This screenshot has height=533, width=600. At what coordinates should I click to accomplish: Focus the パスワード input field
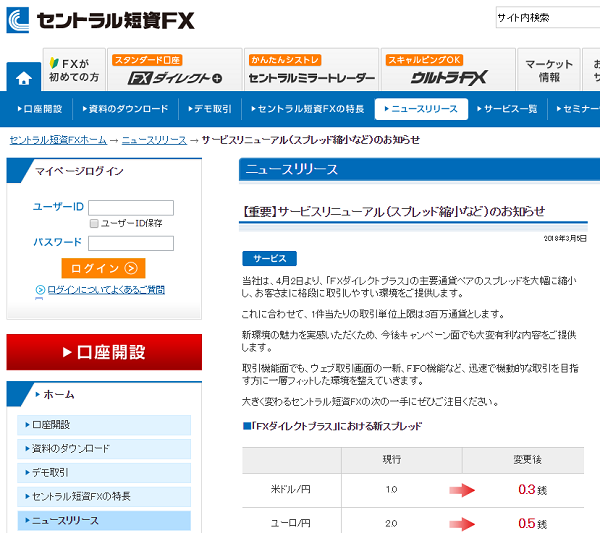point(131,243)
